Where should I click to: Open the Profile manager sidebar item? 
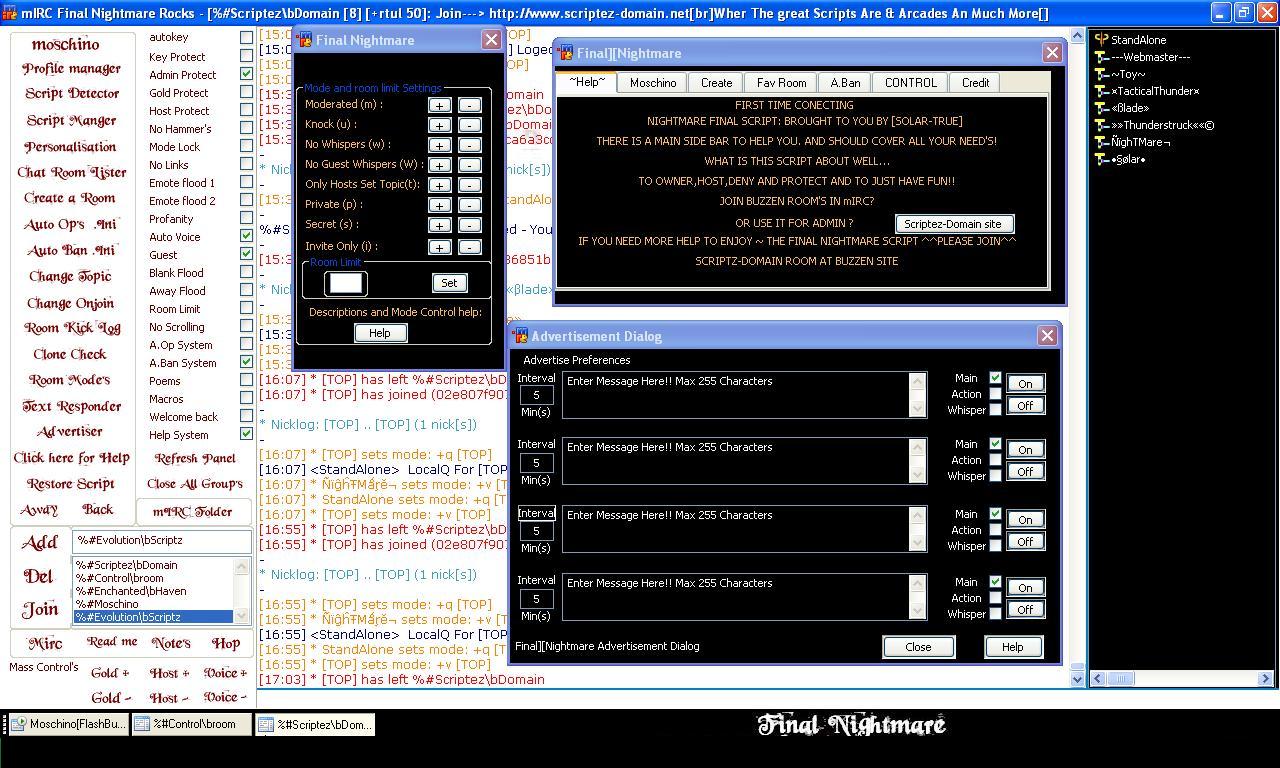pyautogui.click(x=71, y=69)
